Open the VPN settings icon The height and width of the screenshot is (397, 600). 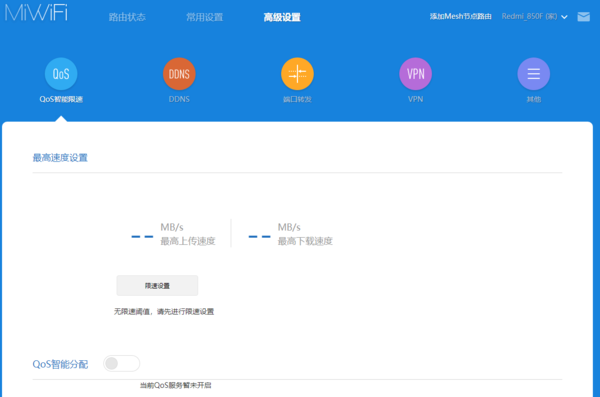(x=416, y=74)
